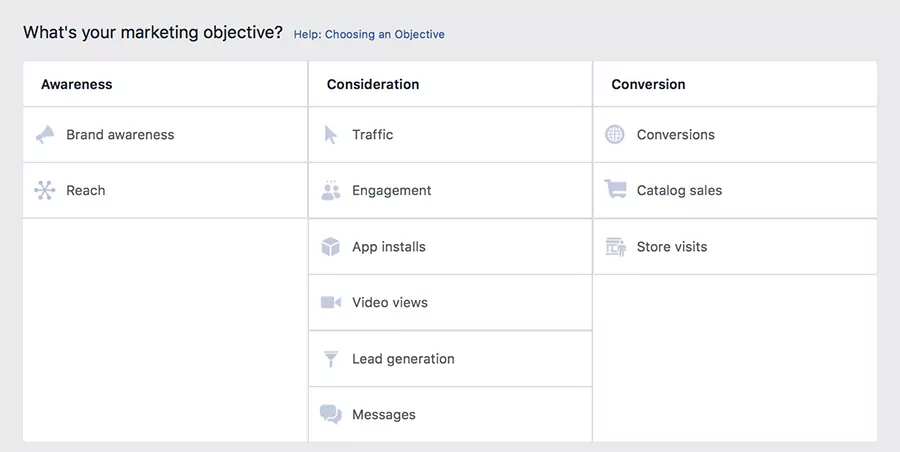Click the Store visits storefront icon
The width and height of the screenshot is (900, 452).
pyautogui.click(x=615, y=246)
